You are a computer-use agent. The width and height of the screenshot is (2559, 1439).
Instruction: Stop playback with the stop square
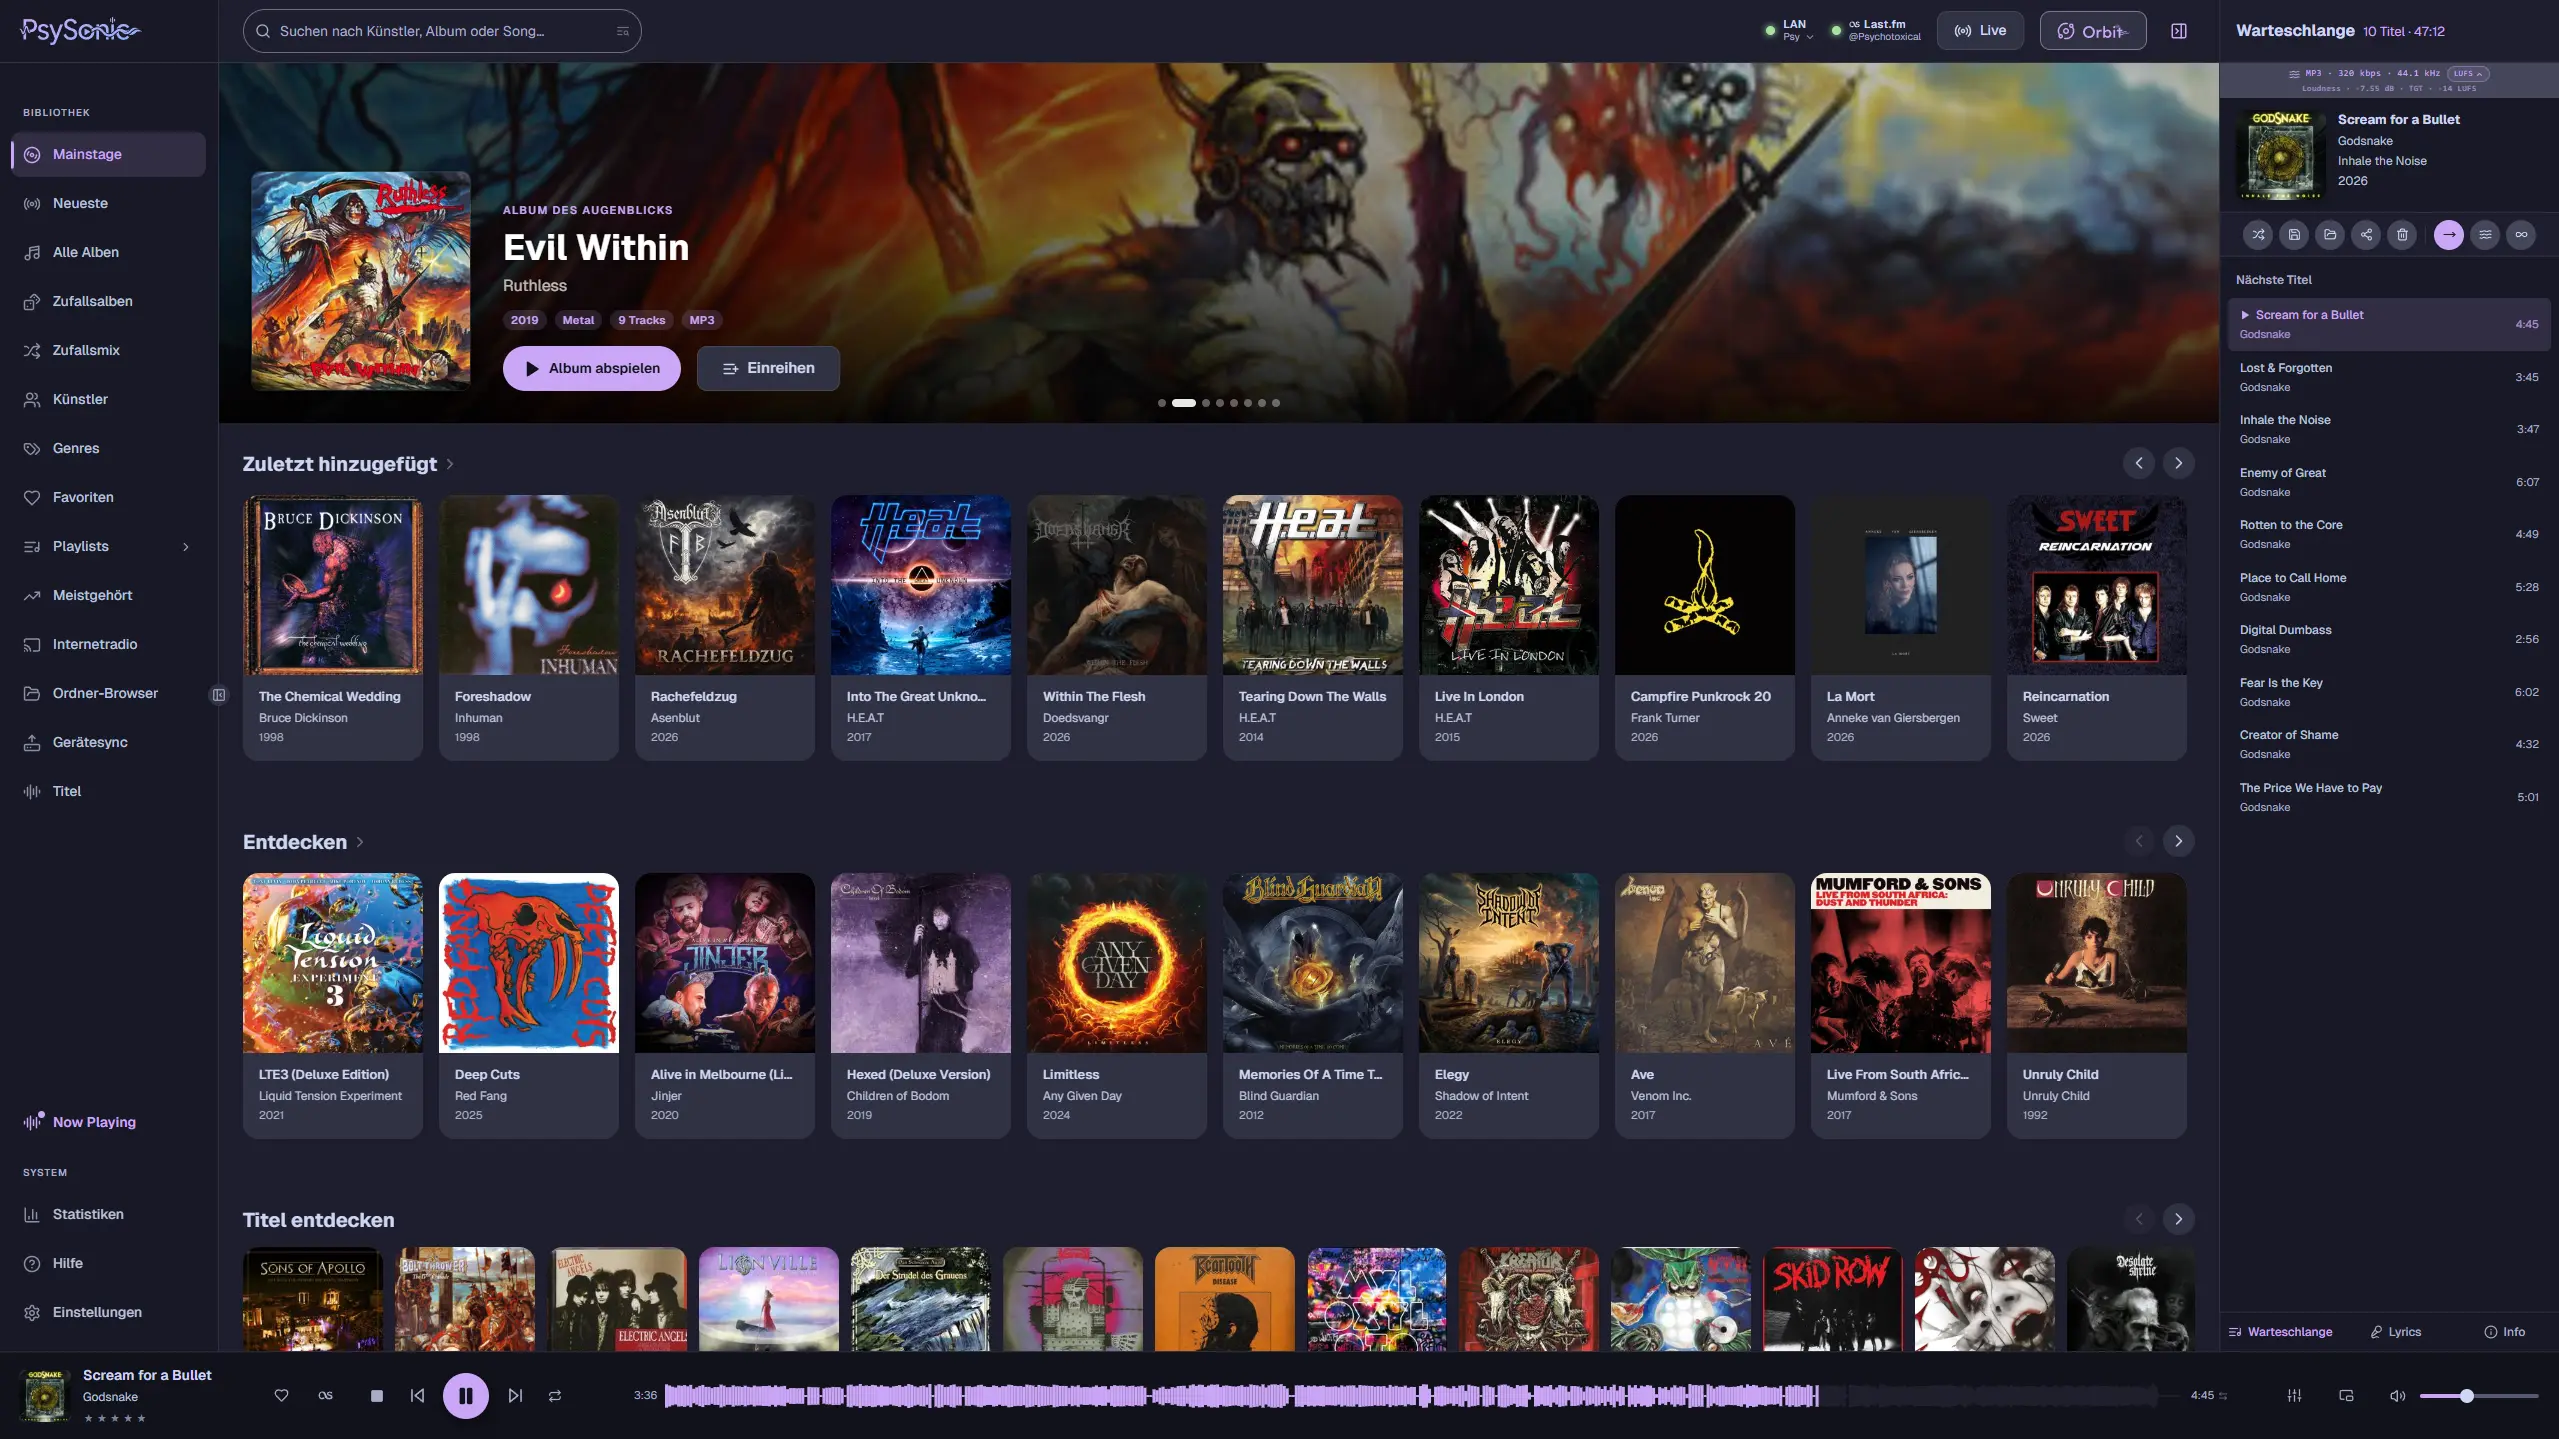(377, 1396)
